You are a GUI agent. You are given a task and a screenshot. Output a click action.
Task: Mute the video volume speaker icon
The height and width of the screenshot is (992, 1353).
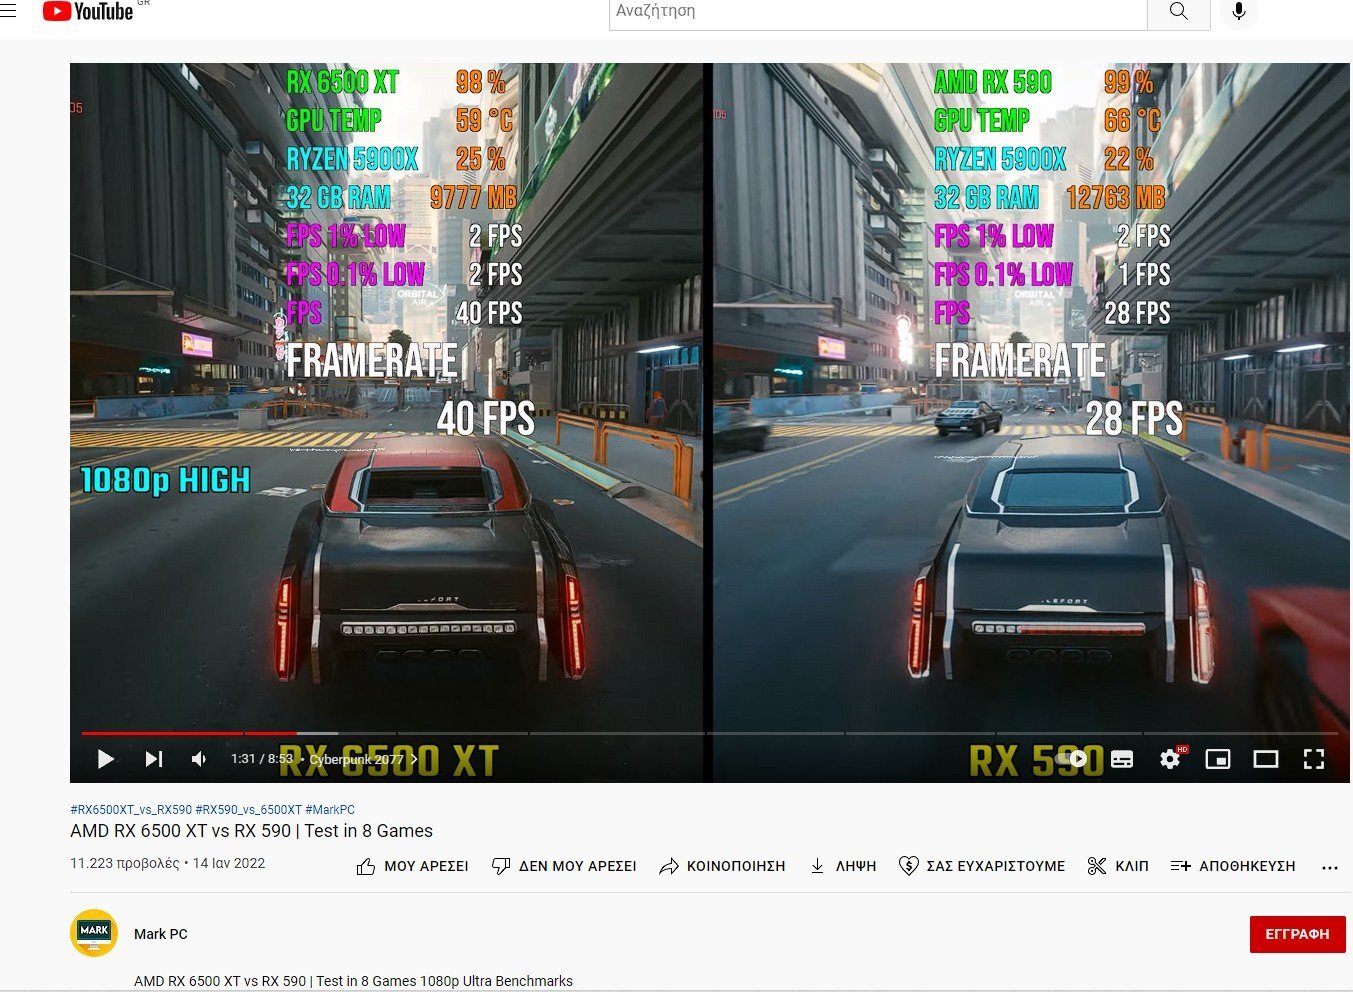199,759
